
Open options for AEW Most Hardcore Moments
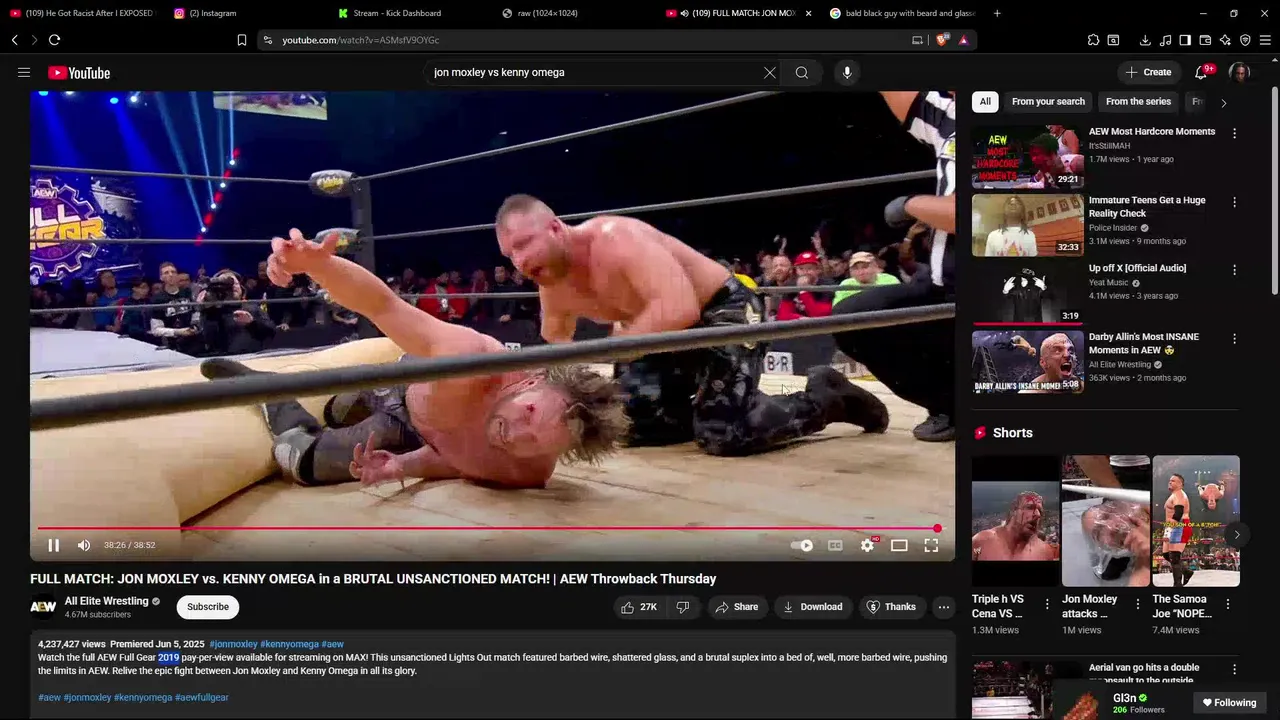1234,133
